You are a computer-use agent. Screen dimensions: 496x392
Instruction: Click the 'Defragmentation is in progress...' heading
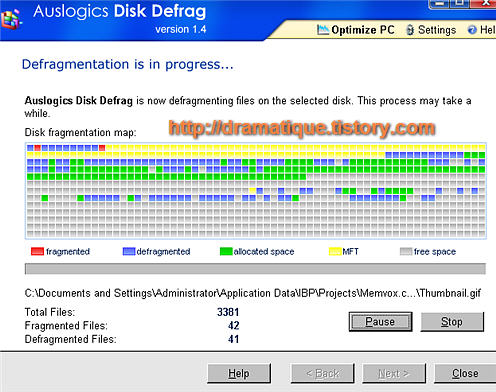click(x=127, y=64)
